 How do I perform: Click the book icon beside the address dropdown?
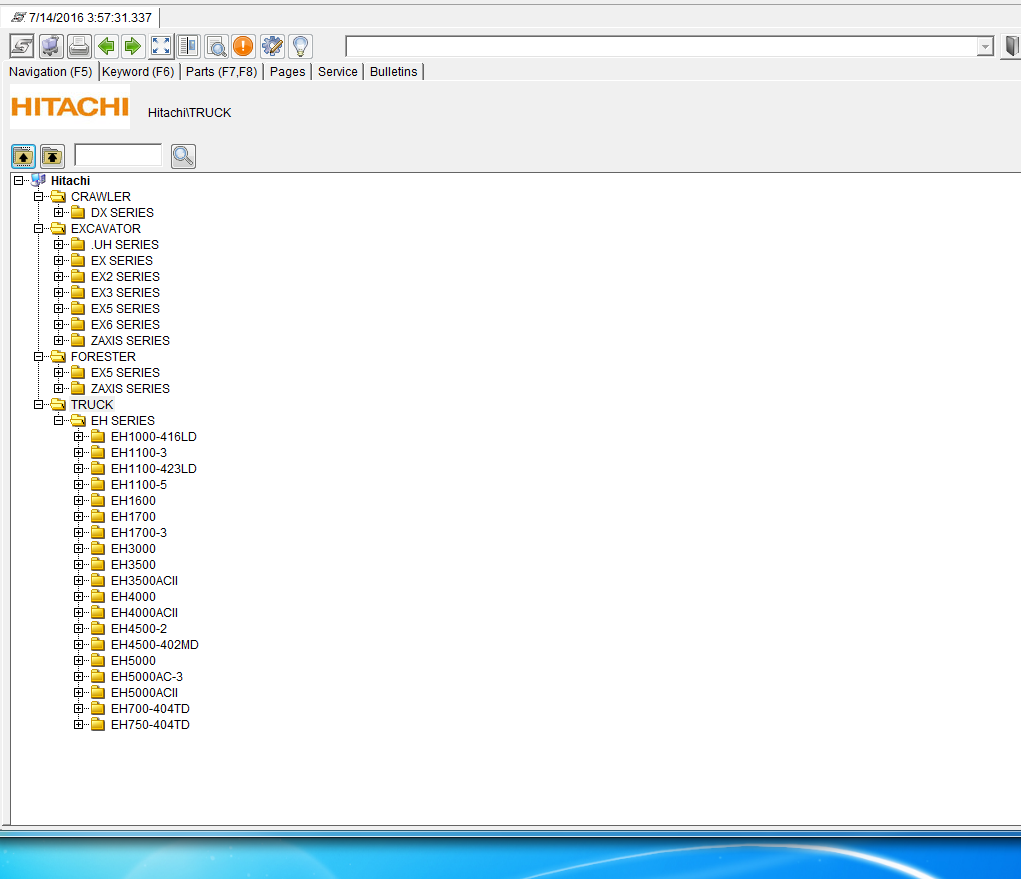click(1011, 46)
